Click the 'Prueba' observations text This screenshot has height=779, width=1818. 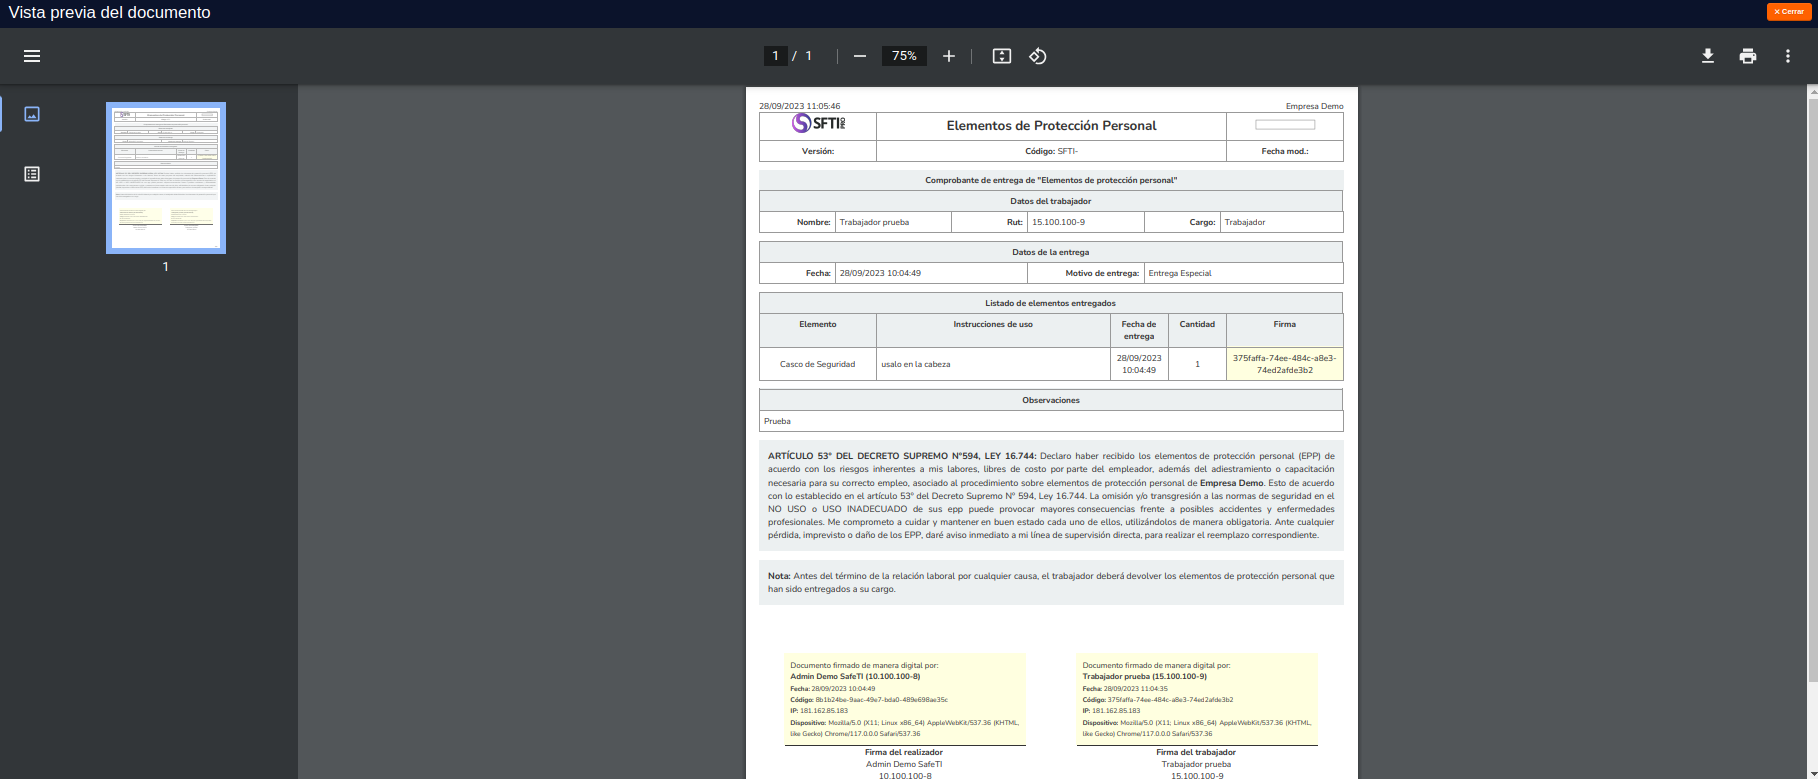click(x=777, y=421)
